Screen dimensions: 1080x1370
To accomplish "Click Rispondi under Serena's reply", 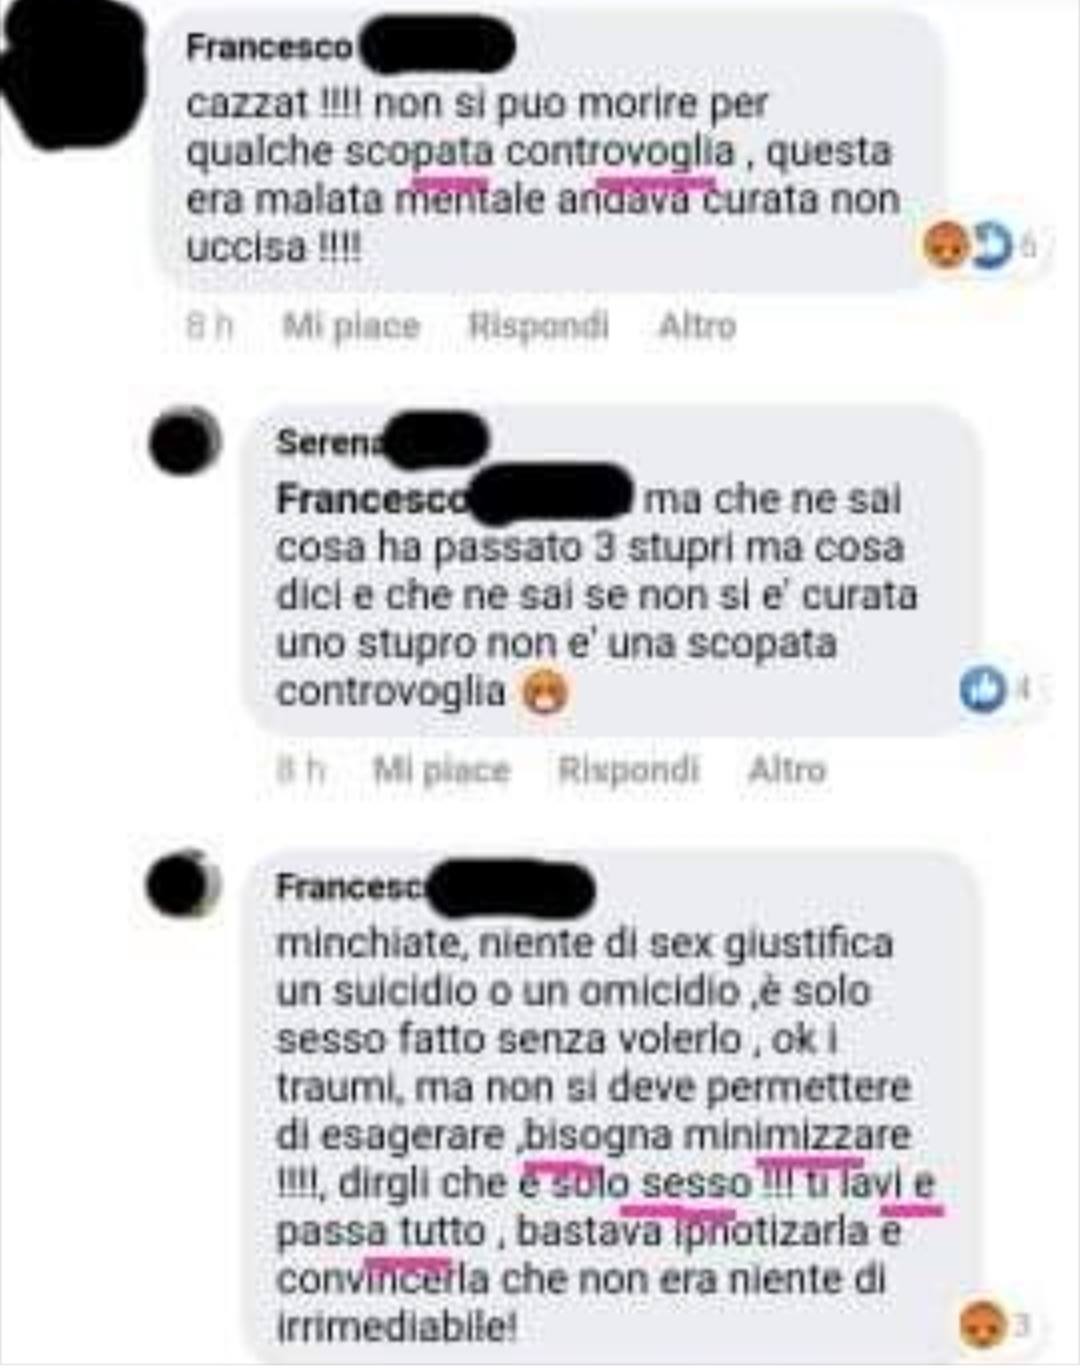I will pyautogui.click(x=629, y=770).
